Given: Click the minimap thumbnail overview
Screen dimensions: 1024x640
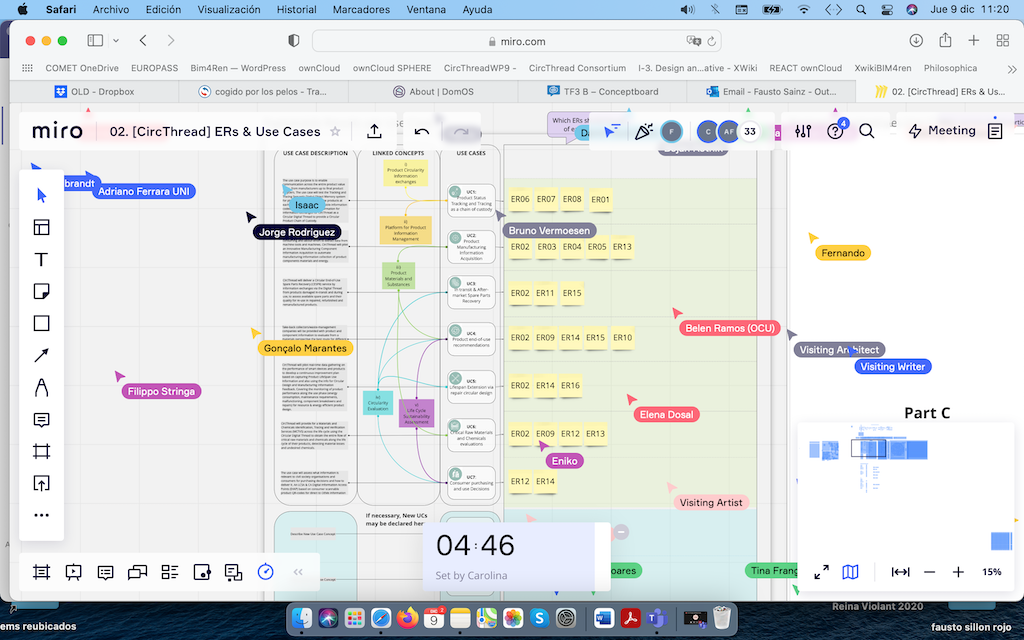Looking at the screenshot, I should coord(906,488).
